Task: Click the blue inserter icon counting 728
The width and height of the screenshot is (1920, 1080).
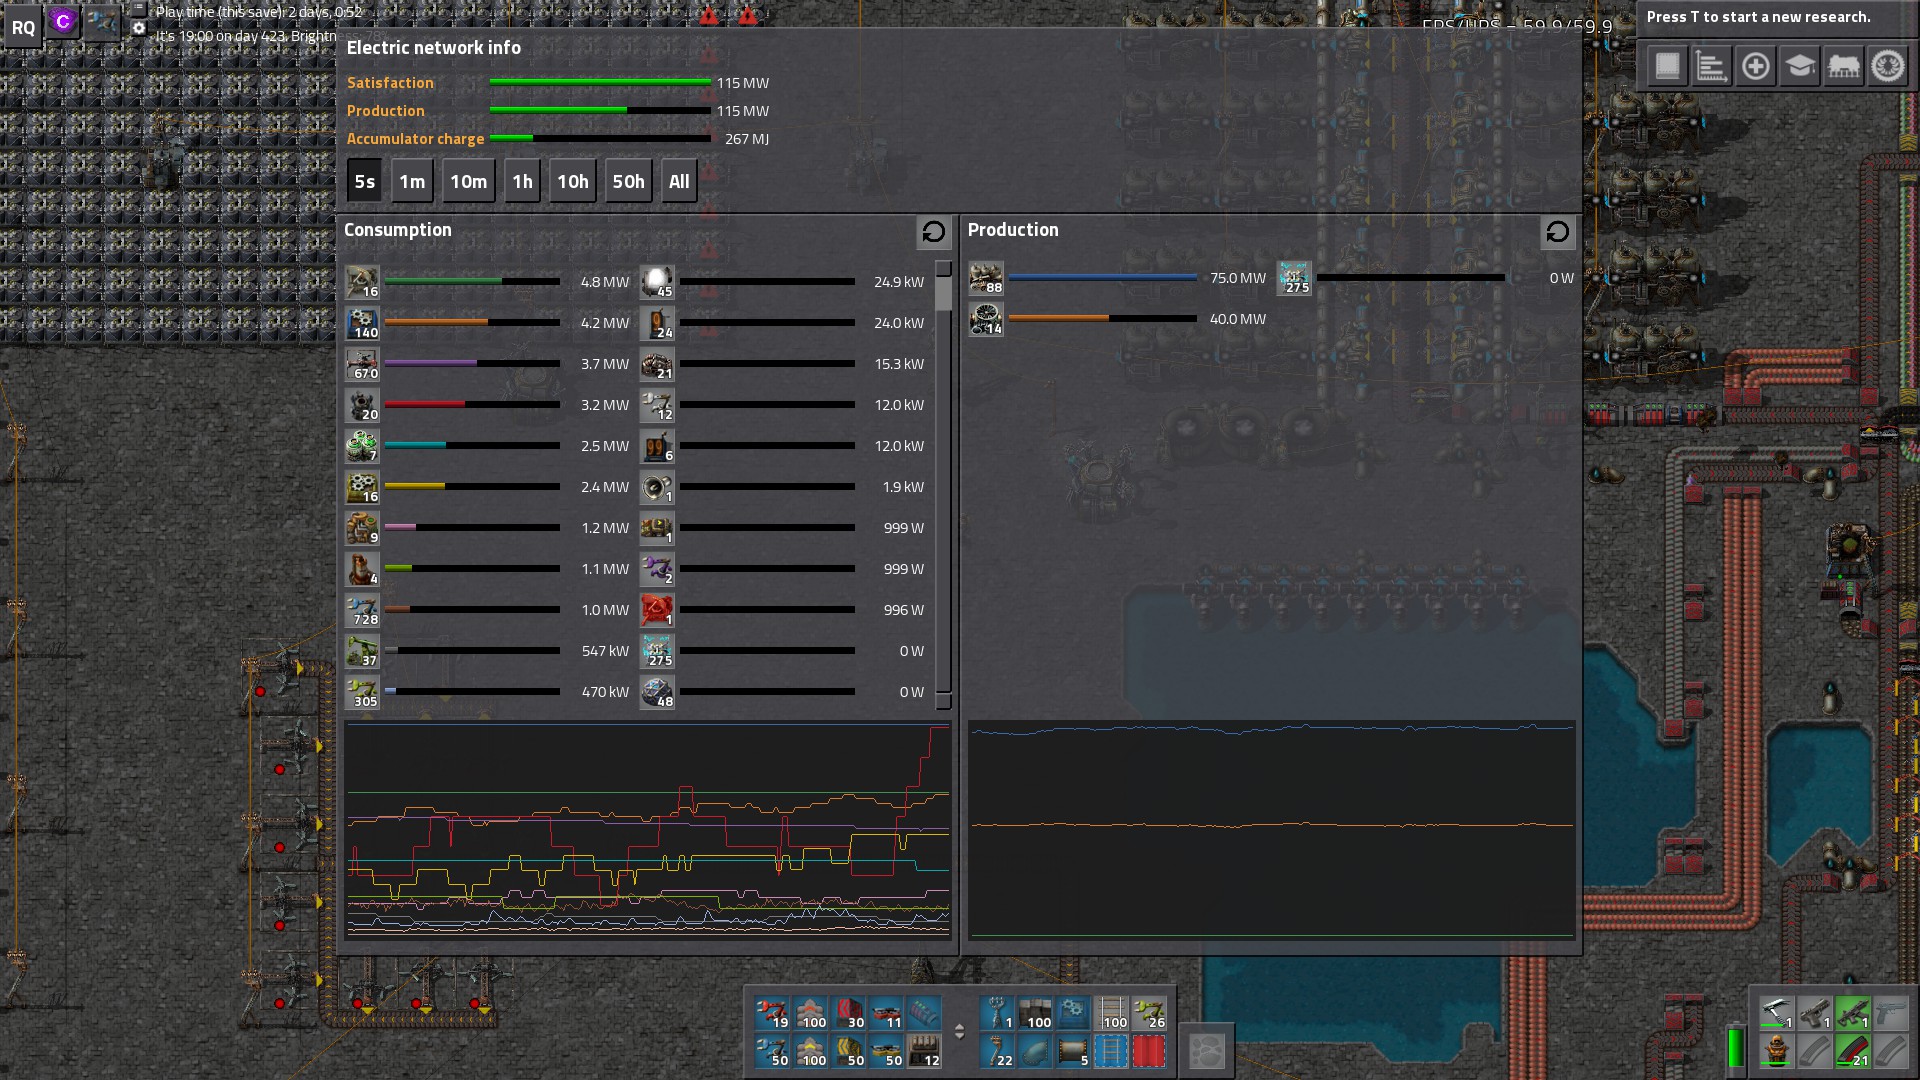Action: coord(362,610)
